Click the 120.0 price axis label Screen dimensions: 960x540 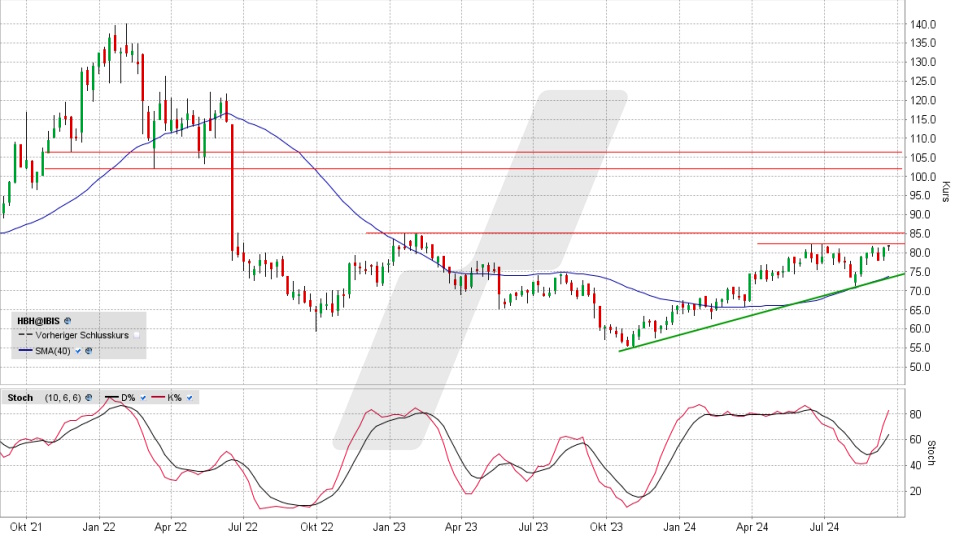pyautogui.click(x=923, y=100)
